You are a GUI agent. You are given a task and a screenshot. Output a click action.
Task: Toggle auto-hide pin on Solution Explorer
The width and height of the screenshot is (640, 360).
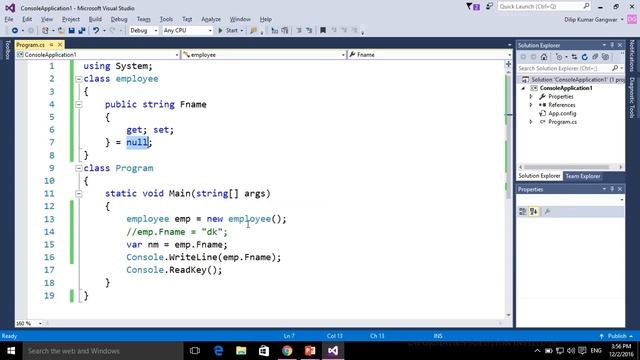click(612, 45)
